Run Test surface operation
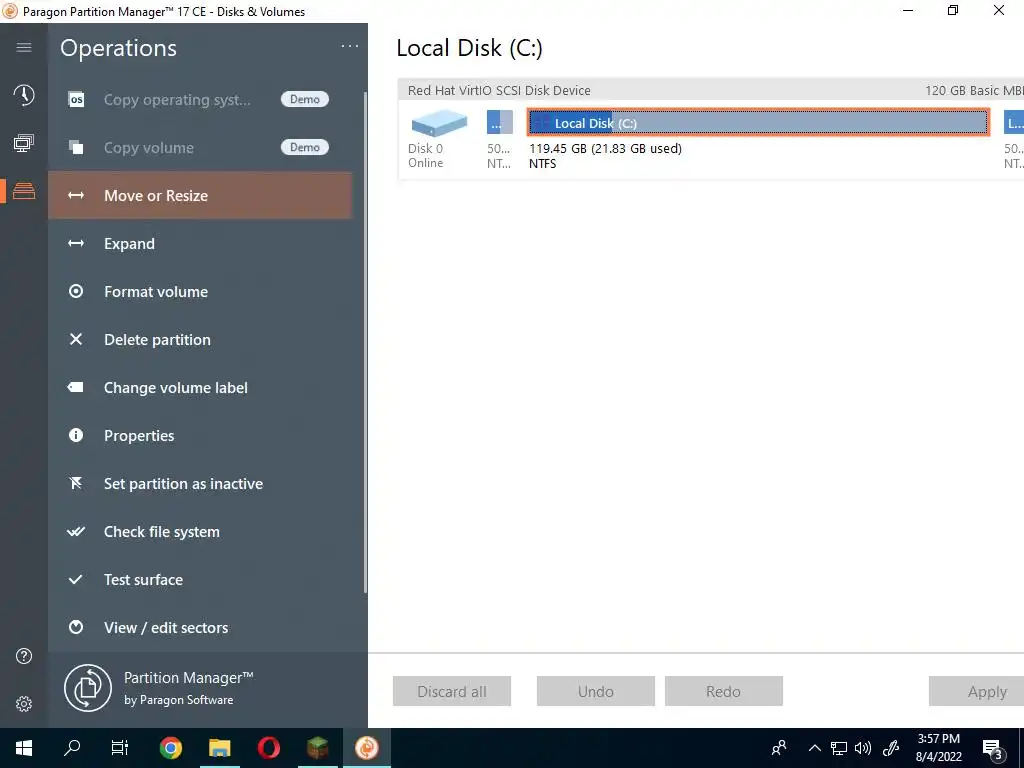1024x768 pixels. pos(200,579)
